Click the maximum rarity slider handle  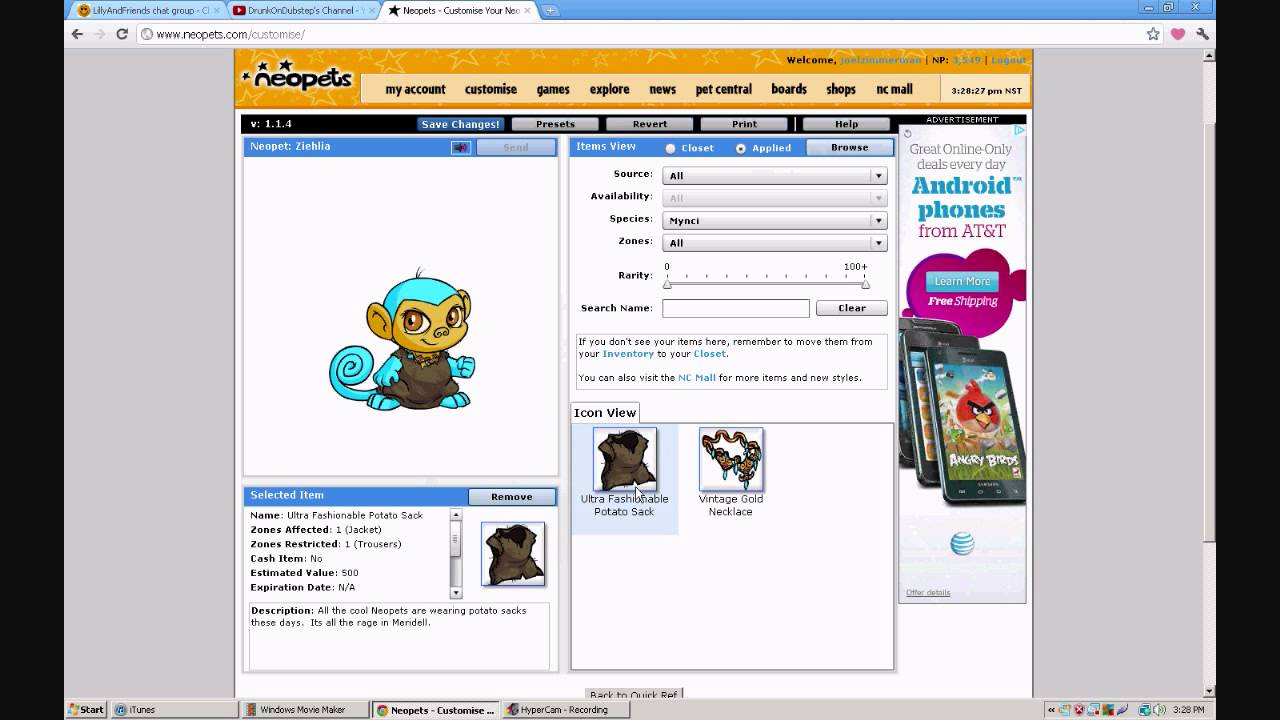865,284
